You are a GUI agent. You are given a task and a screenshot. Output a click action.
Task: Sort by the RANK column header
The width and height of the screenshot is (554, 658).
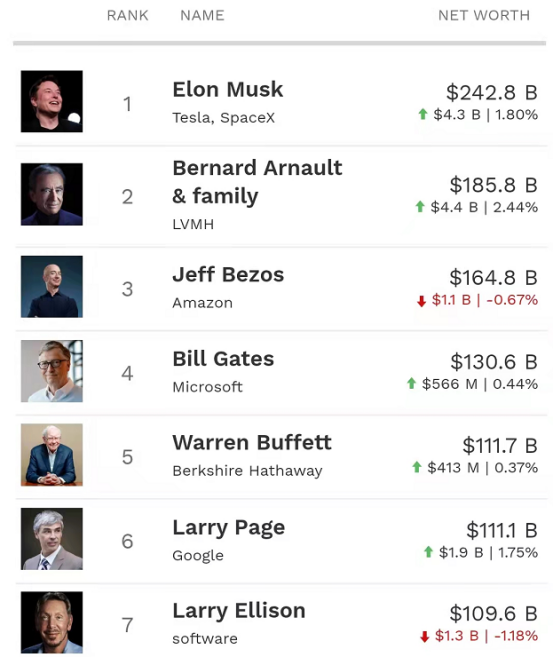click(128, 16)
